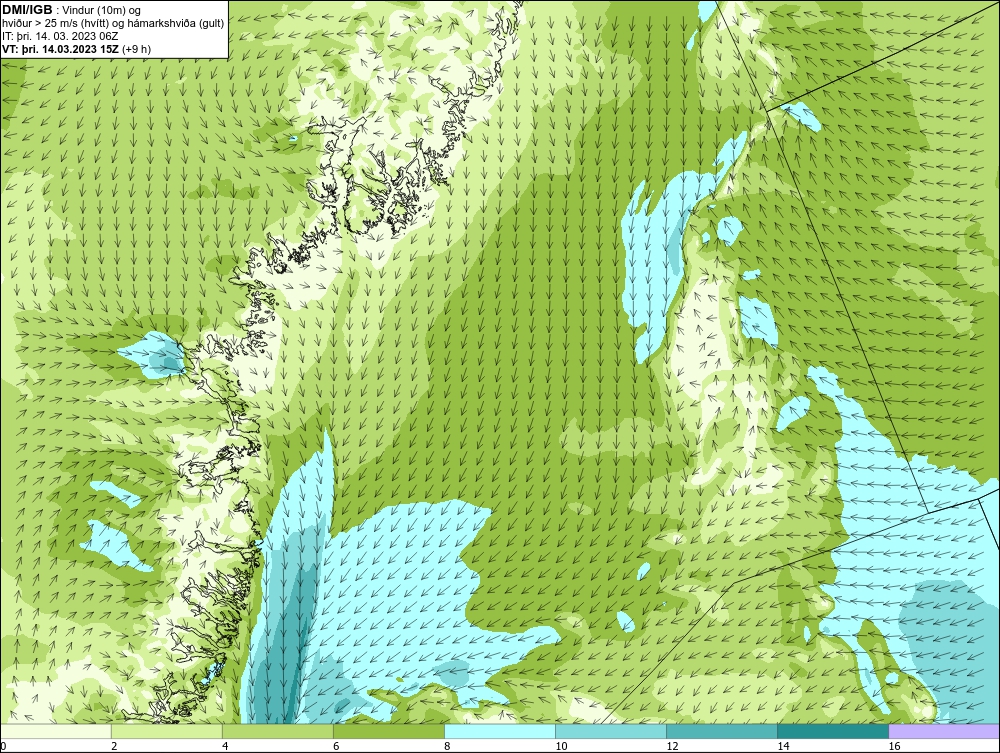Click the "IT: þri. 14. 03. 2023 06Z" line

(60, 36)
